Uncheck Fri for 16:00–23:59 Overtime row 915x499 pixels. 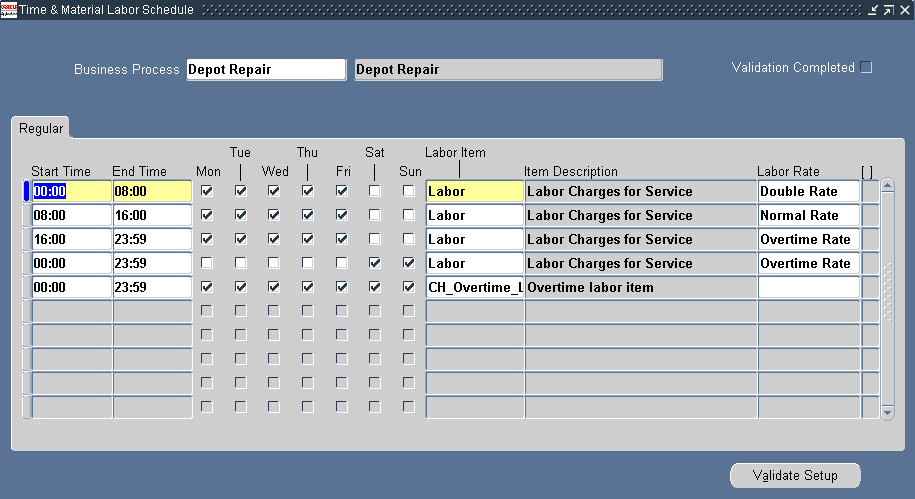coord(342,239)
